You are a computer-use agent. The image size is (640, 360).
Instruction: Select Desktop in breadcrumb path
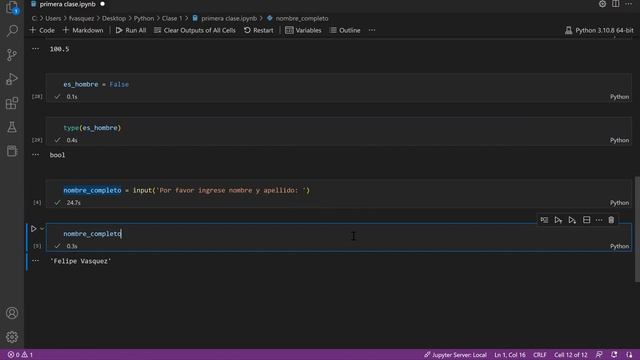pos(114,18)
